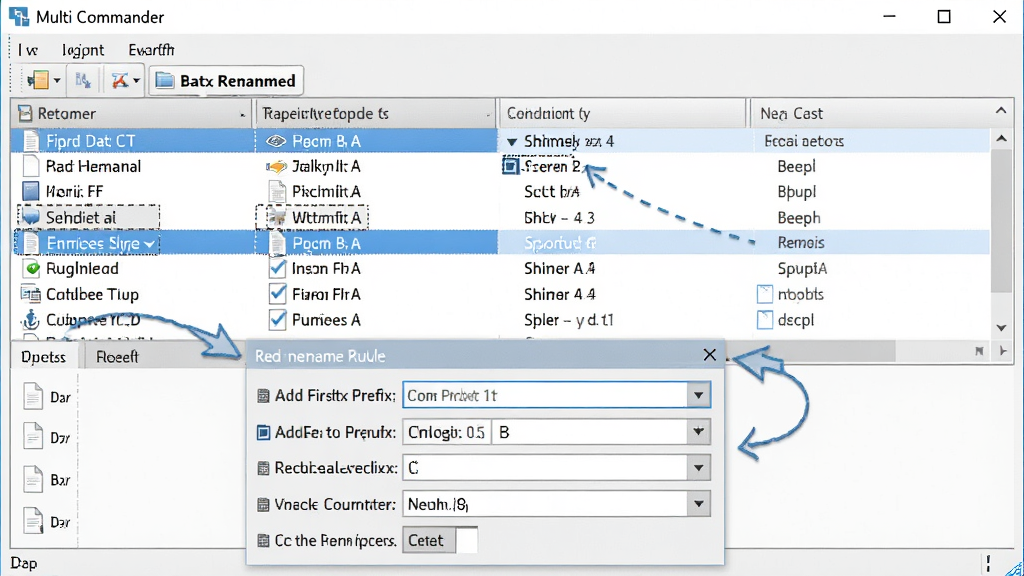Toggle the Pumiees A checkbox

click(278, 319)
